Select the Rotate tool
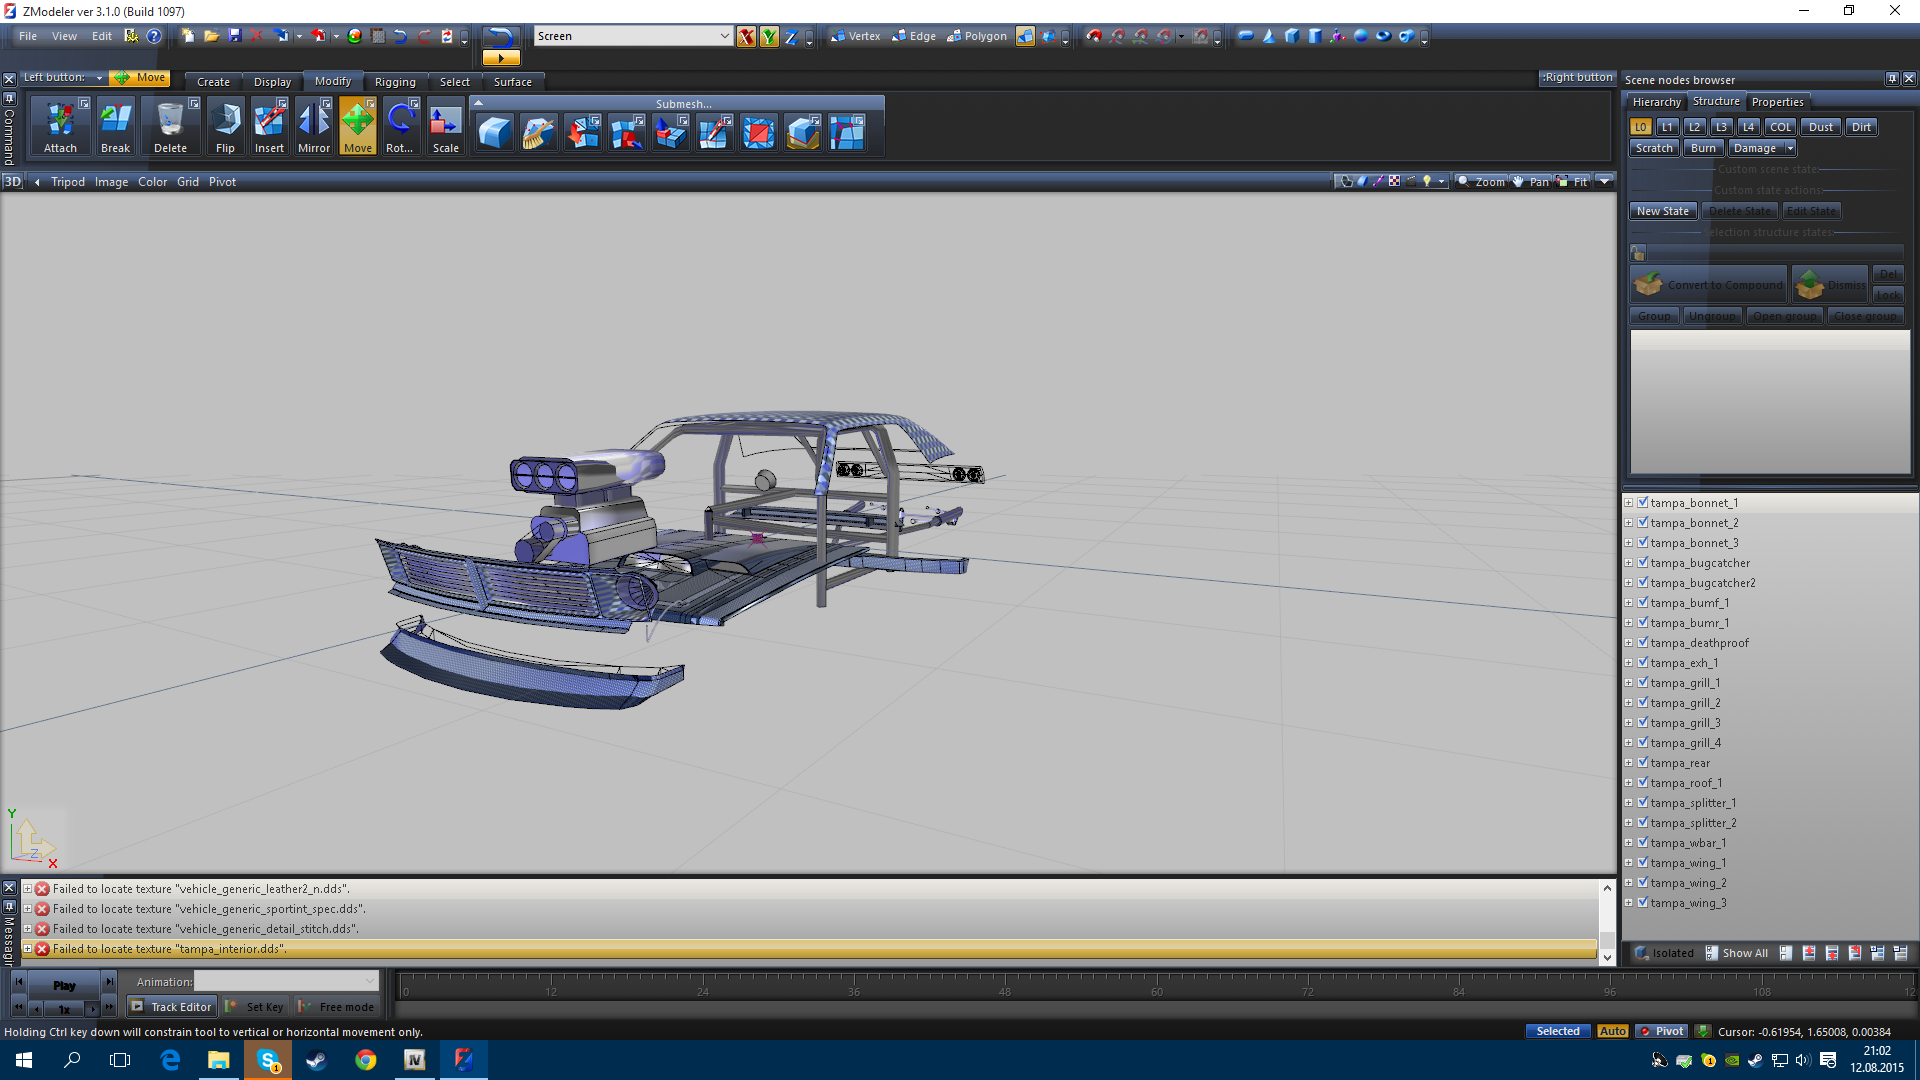 pyautogui.click(x=400, y=126)
